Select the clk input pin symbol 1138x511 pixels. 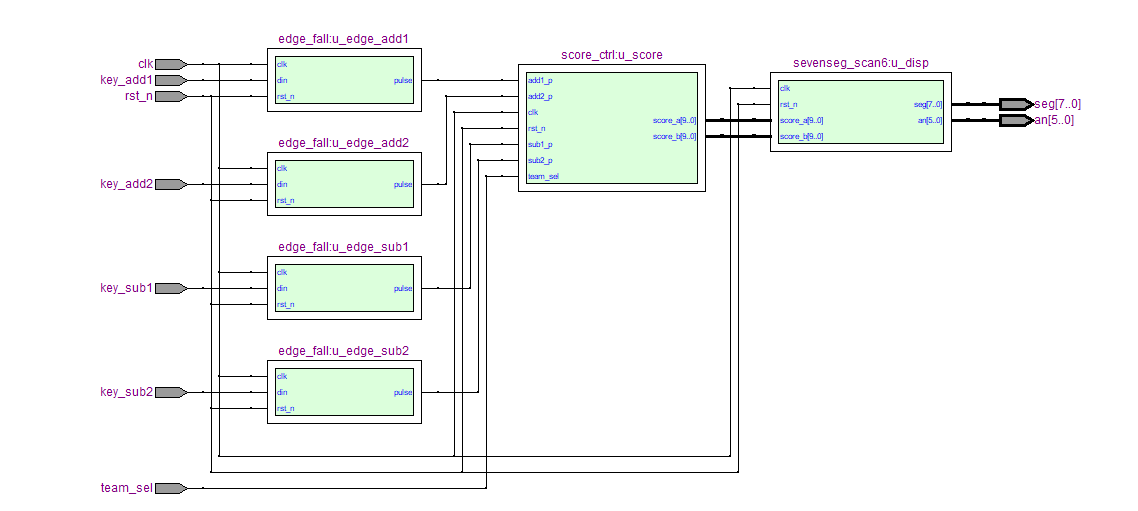click(171, 65)
